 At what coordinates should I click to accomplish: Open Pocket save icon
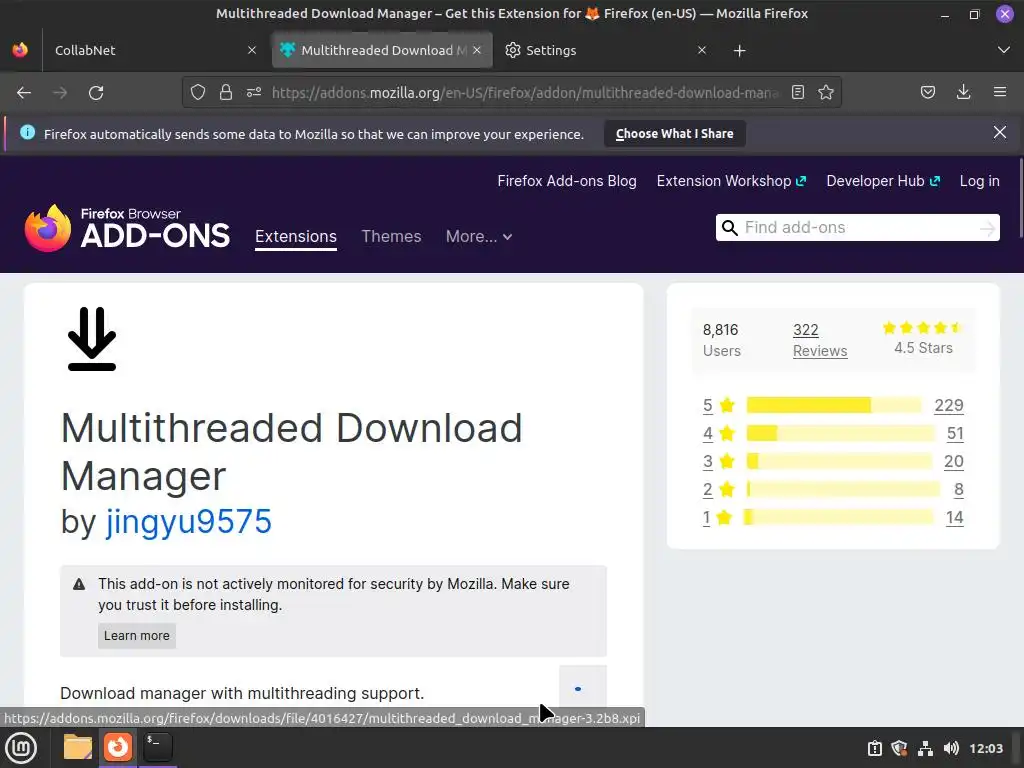point(927,92)
